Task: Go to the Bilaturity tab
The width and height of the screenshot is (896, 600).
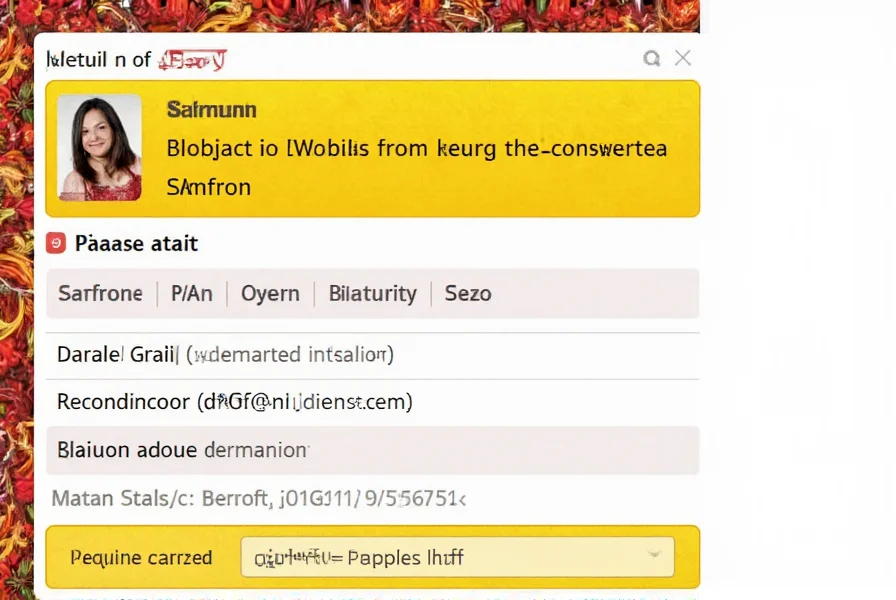Action: 372,294
